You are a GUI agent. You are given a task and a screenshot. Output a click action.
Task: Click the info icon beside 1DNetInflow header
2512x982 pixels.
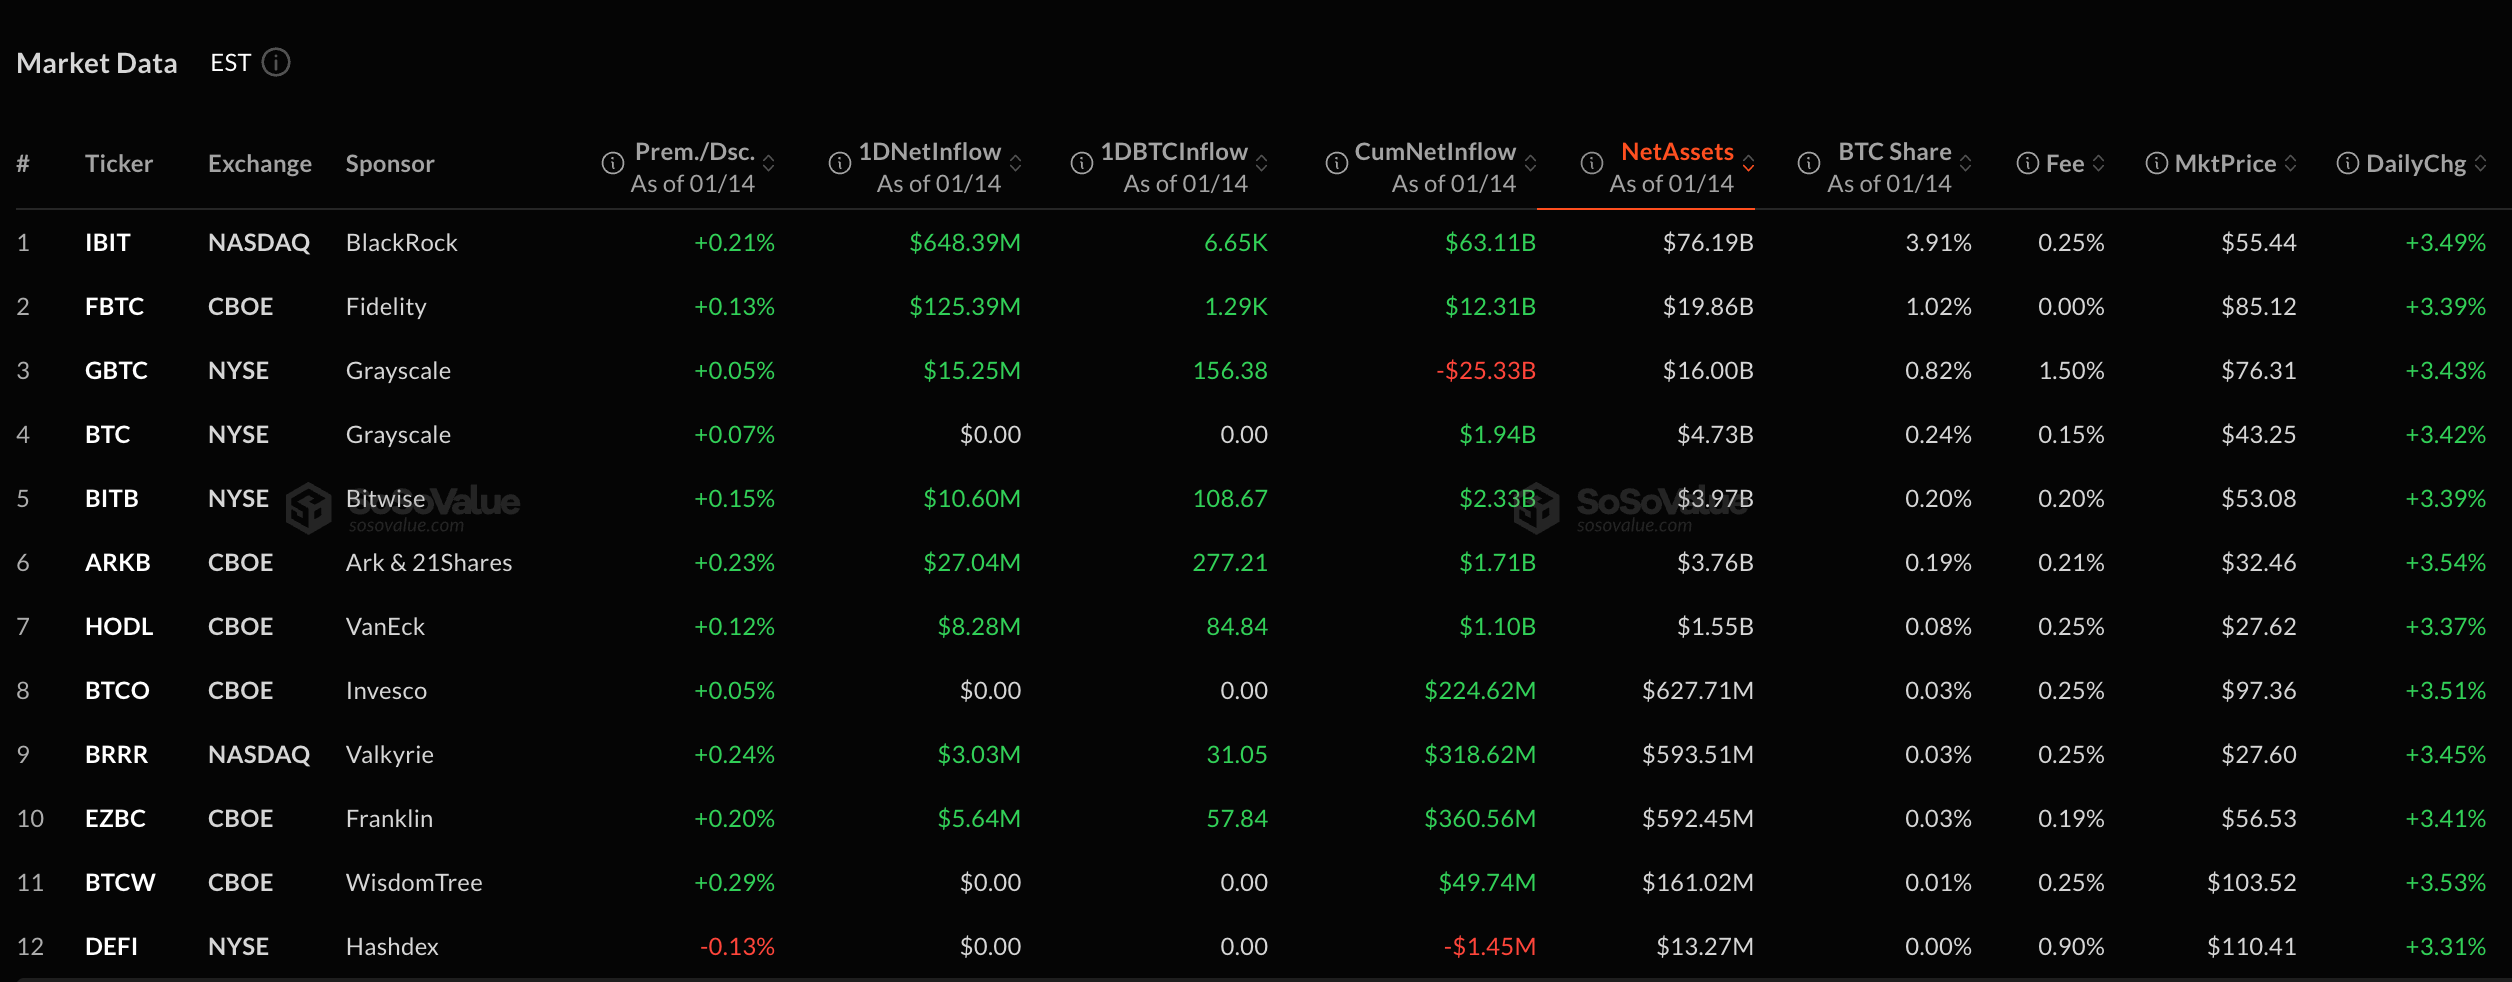click(x=840, y=164)
